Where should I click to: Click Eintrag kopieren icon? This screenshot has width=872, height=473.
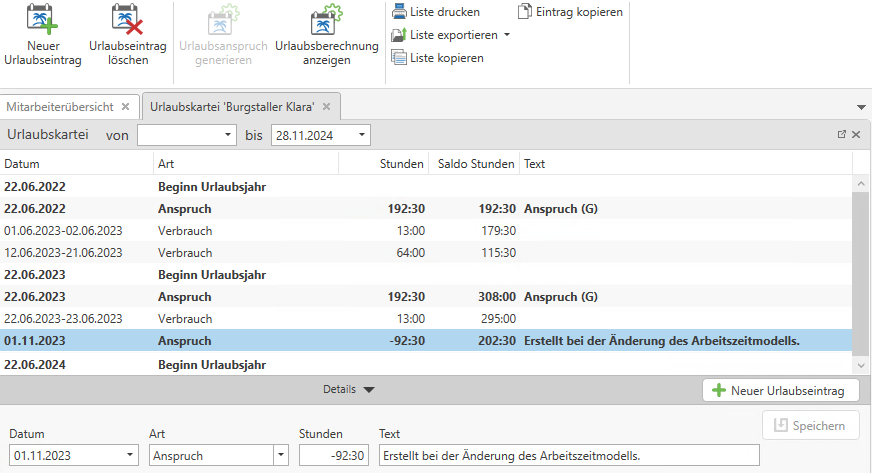[x=525, y=12]
